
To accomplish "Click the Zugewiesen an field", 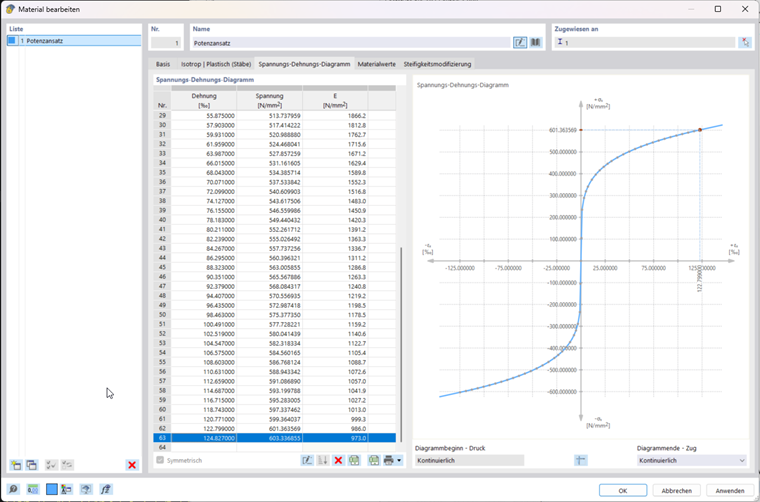I will [x=645, y=43].
